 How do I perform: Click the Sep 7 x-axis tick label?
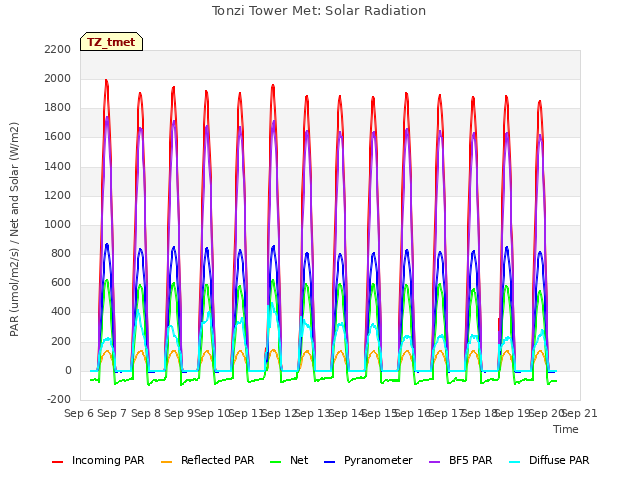pyautogui.click(x=112, y=413)
